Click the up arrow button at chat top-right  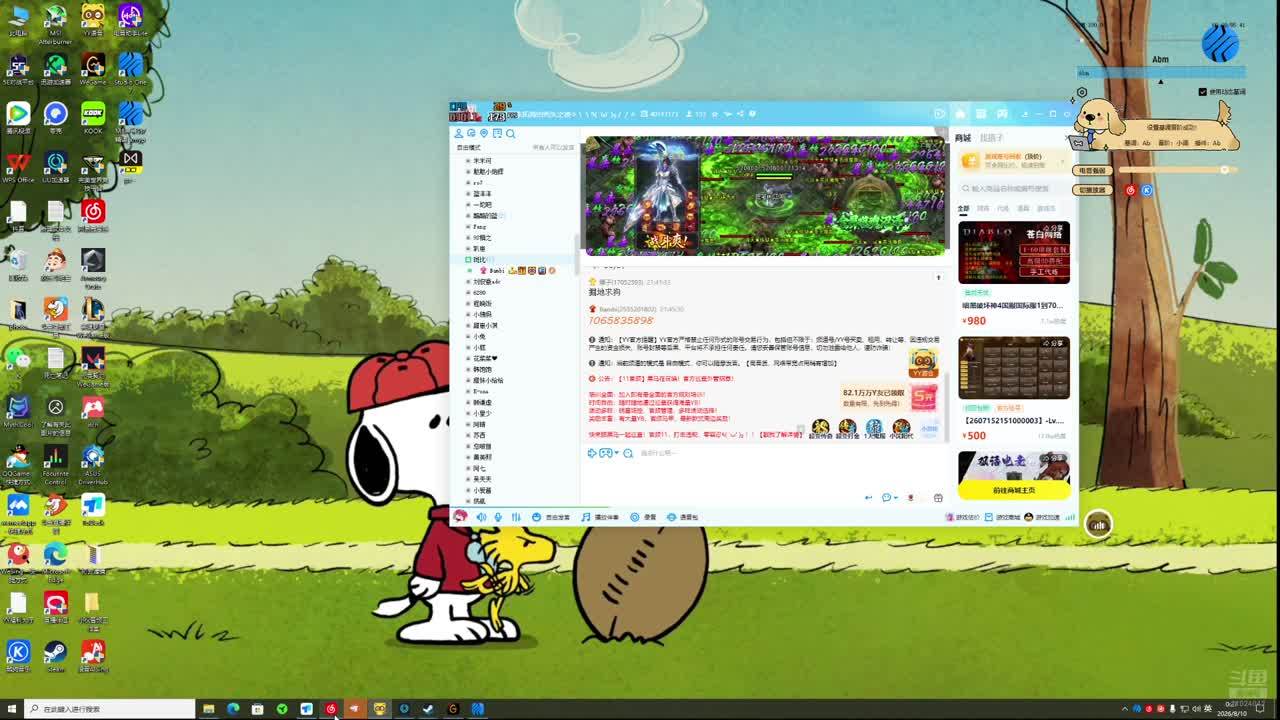938,277
